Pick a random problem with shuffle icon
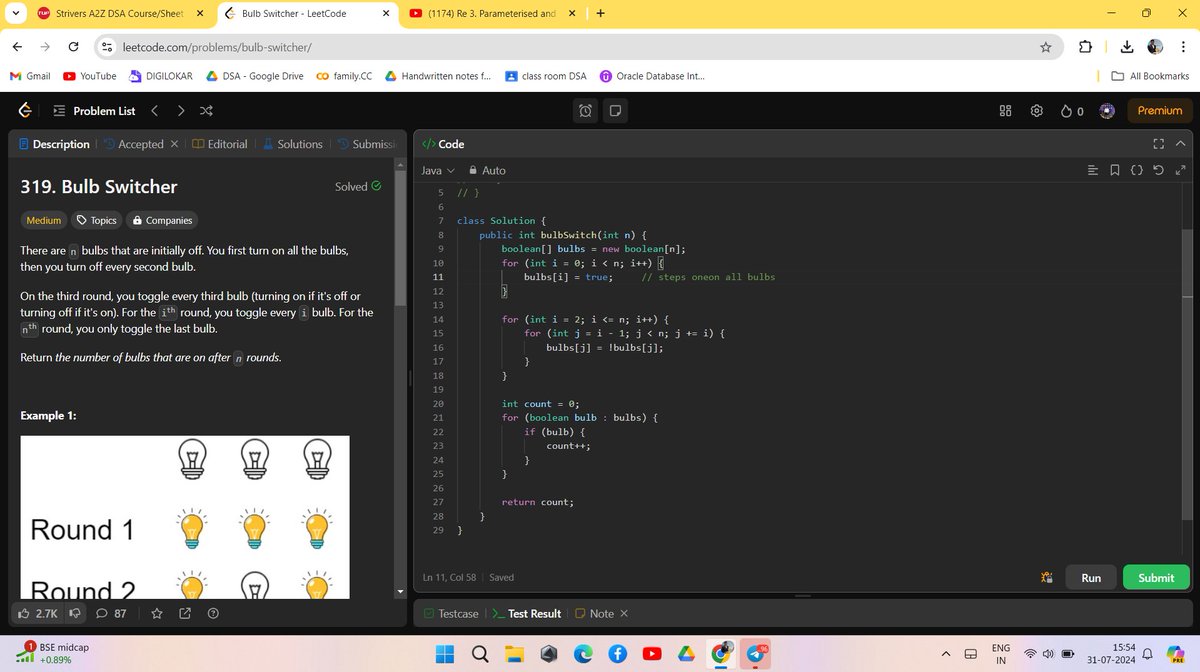 (x=206, y=111)
